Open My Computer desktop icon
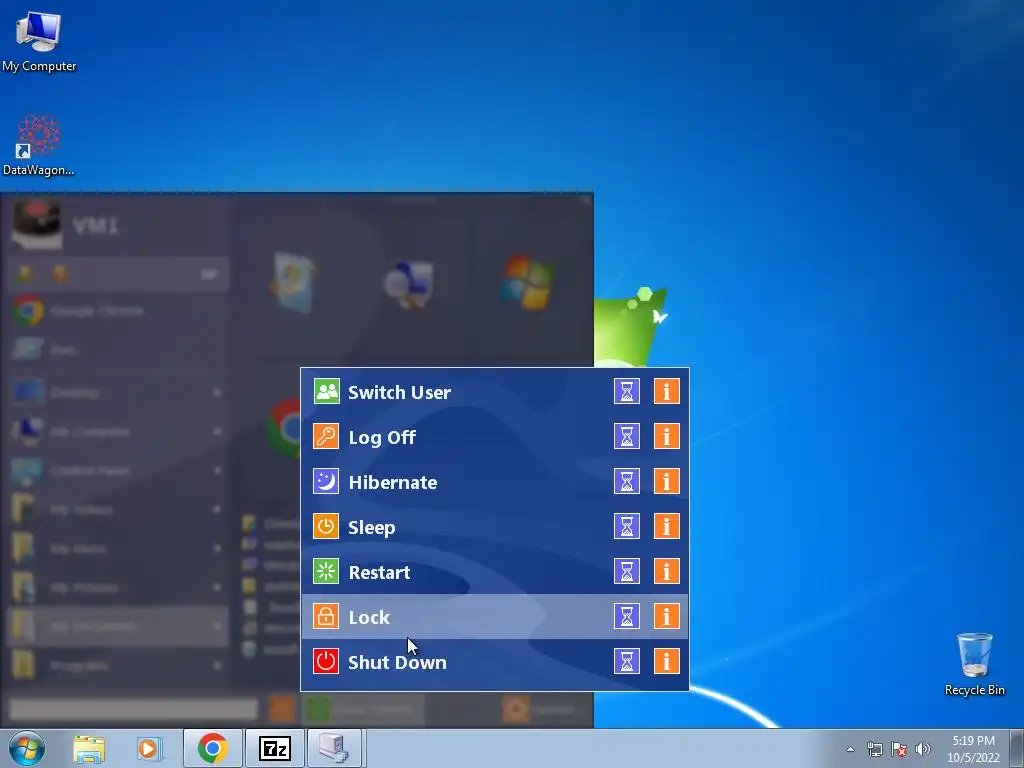The image size is (1024, 768). pyautogui.click(x=39, y=40)
